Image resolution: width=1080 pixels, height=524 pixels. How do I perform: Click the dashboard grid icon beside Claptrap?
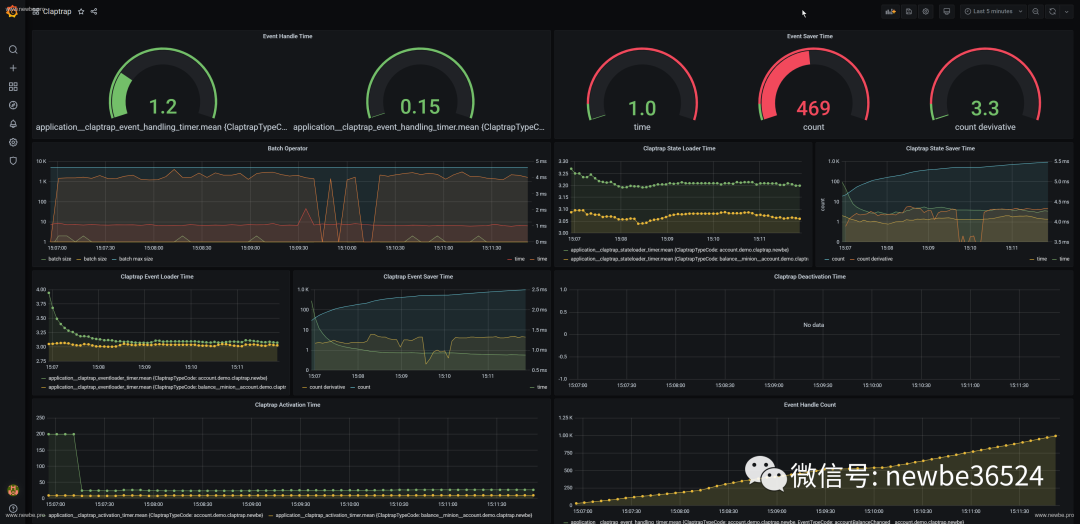[x=36, y=12]
